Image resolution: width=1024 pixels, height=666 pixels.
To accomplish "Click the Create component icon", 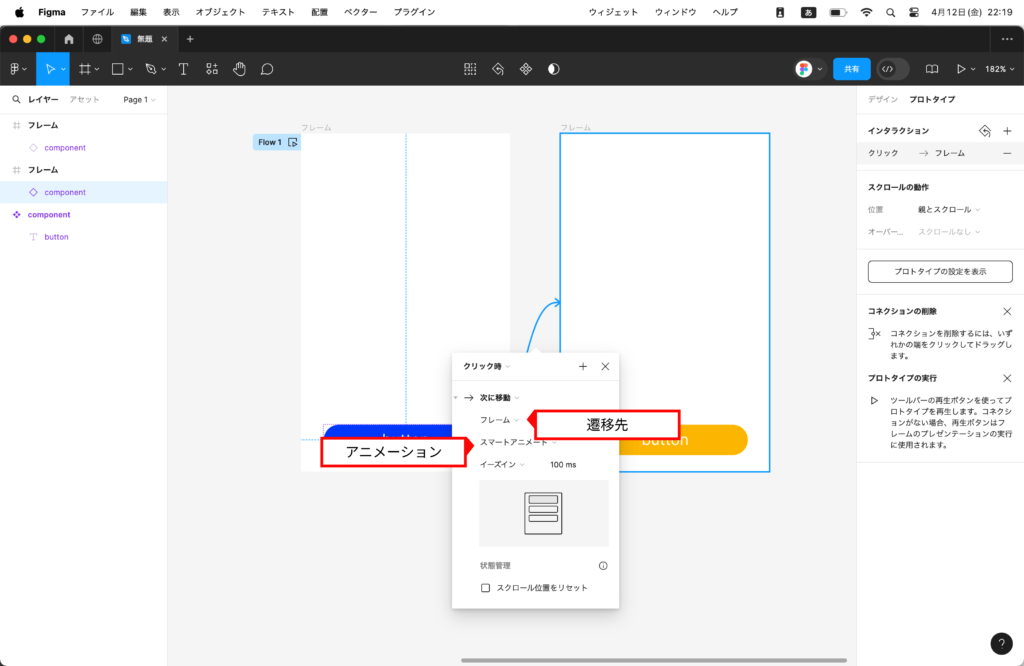I will pos(525,69).
